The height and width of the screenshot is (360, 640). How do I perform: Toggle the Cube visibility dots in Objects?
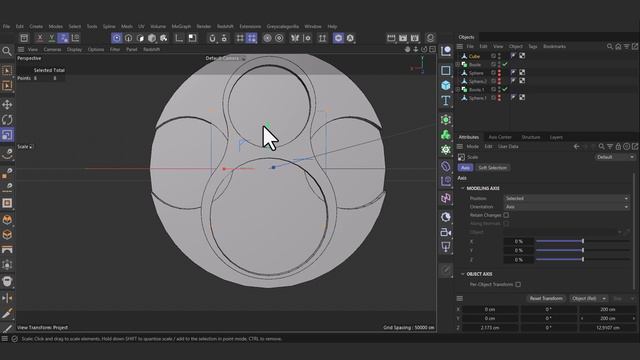pyautogui.click(x=499, y=56)
